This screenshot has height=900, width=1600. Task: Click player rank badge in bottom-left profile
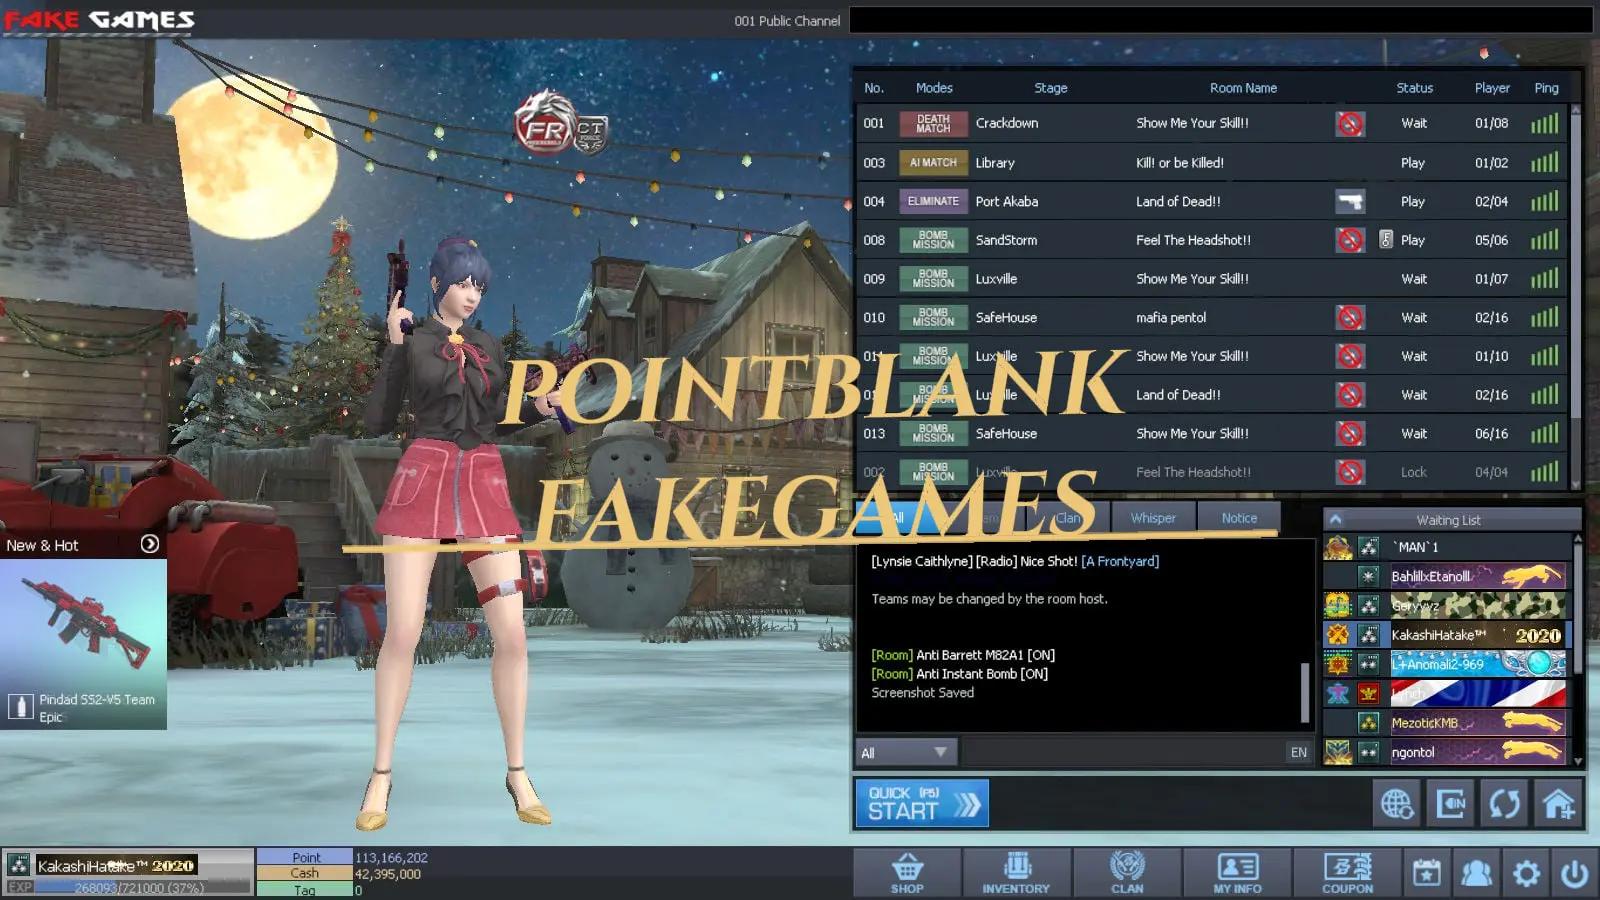point(18,865)
